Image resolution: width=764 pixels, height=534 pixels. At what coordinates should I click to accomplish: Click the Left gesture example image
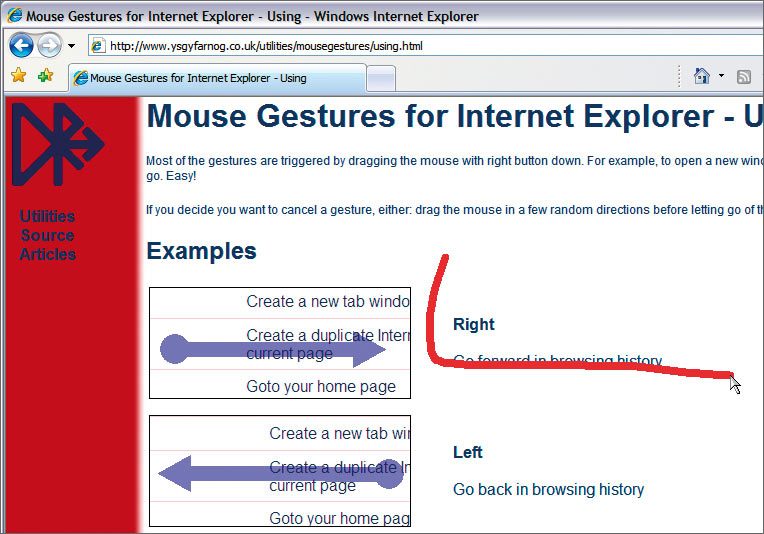tap(280, 471)
